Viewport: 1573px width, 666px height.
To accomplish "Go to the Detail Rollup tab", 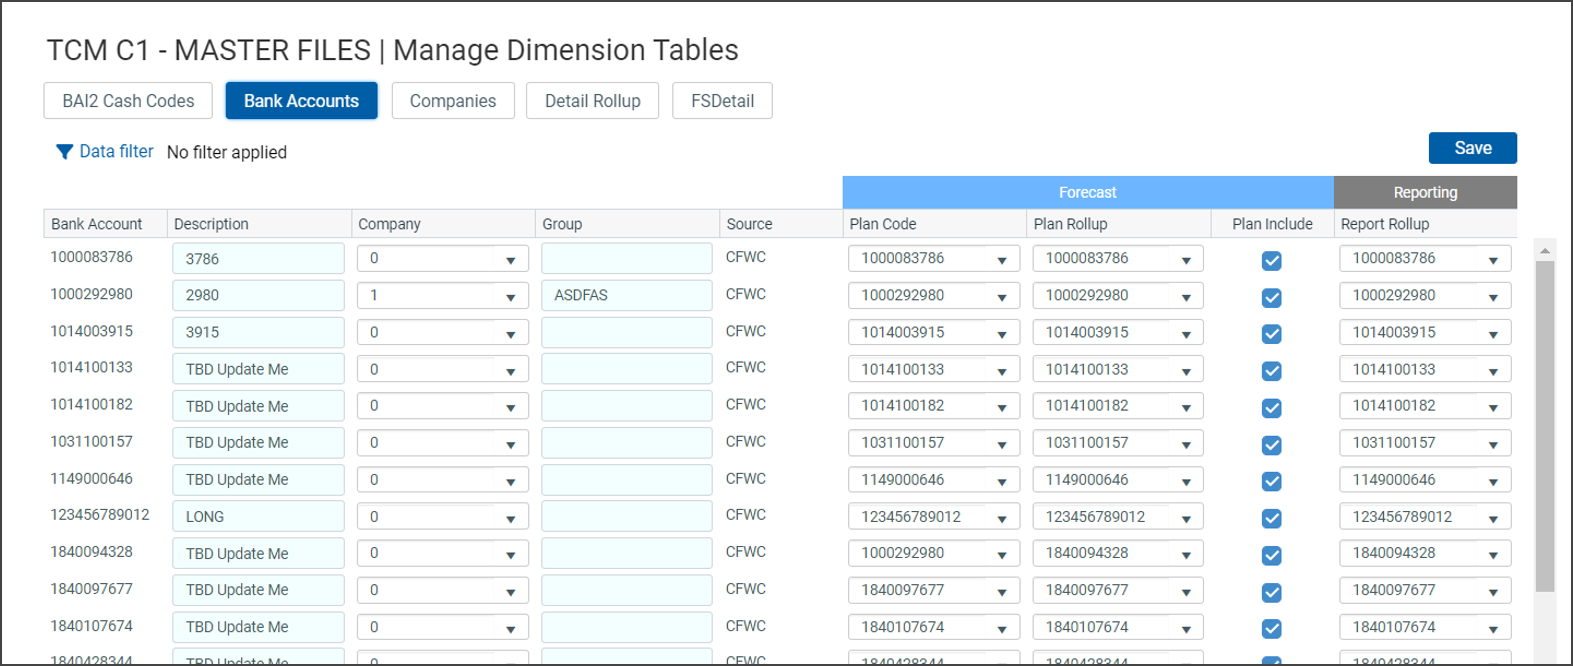I will click(593, 101).
